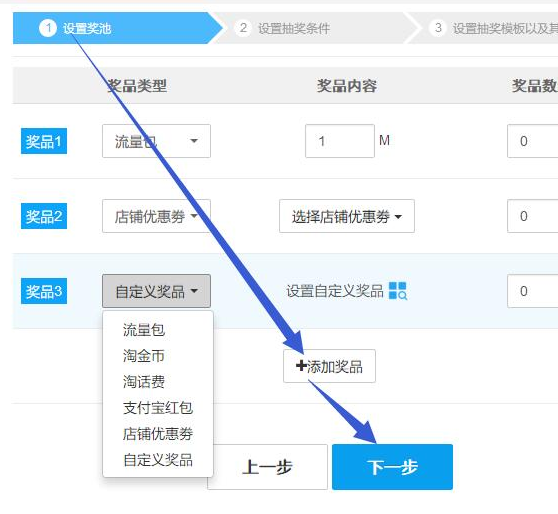The width and height of the screenshot is (558, 514).
Task: Click the 奖品2 row label
Action: (x=44, y=216)
